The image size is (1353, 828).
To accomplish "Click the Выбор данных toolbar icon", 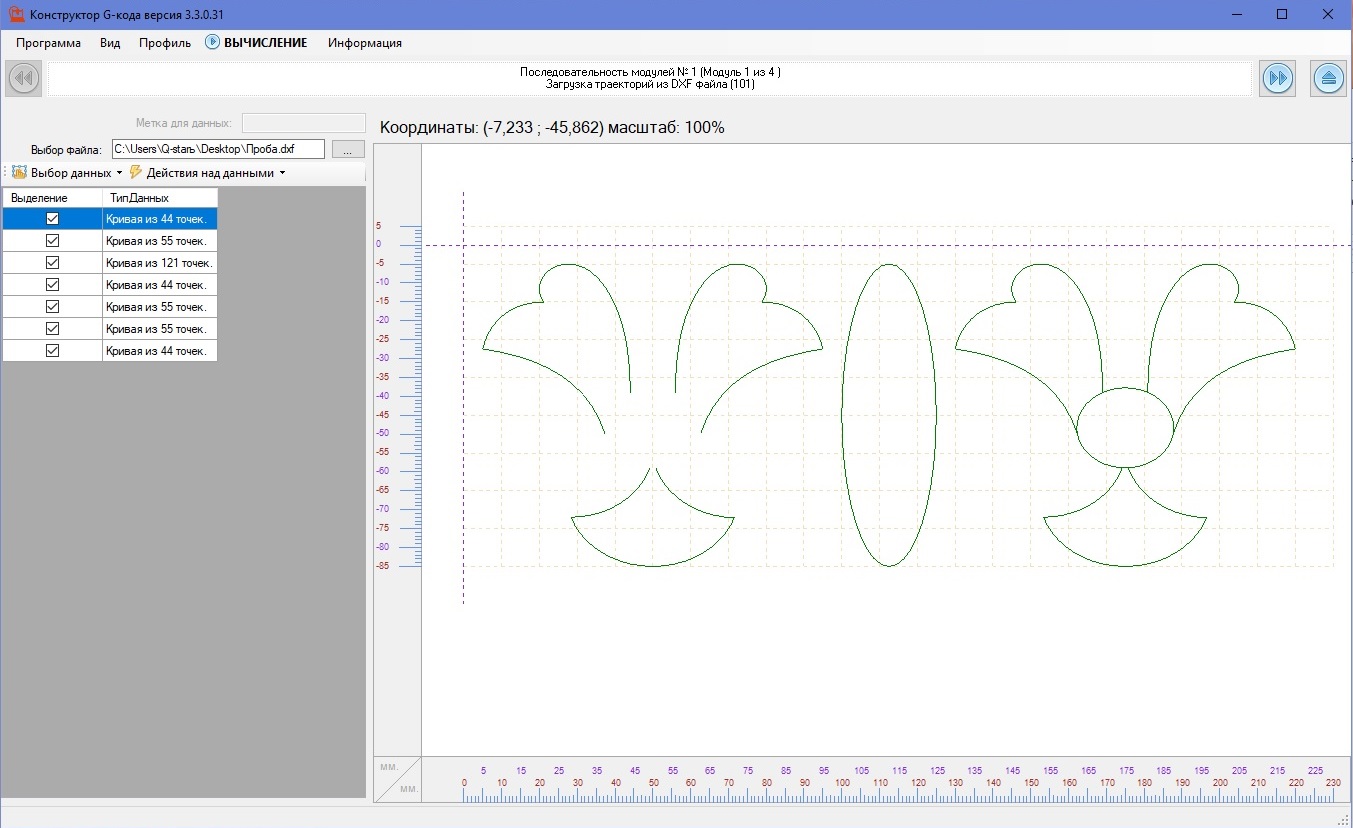I will point(19,172).
